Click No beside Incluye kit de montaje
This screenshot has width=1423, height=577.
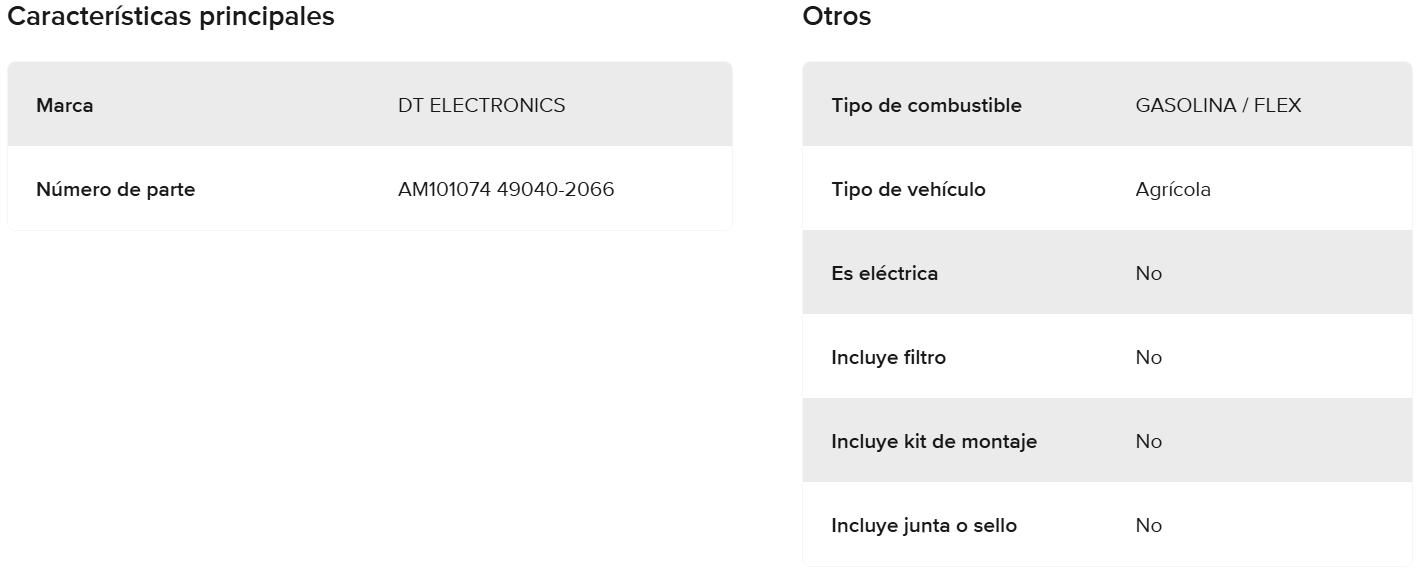click(x=1149, y=441)
